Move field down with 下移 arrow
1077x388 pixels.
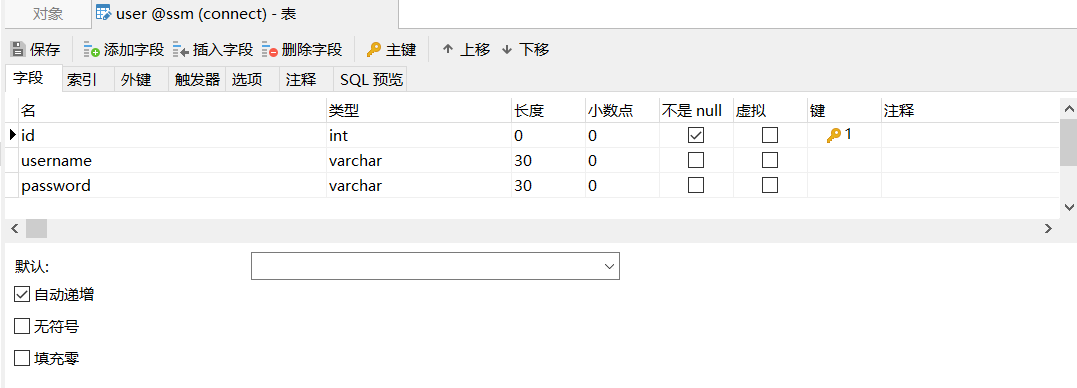coord(507,49)
